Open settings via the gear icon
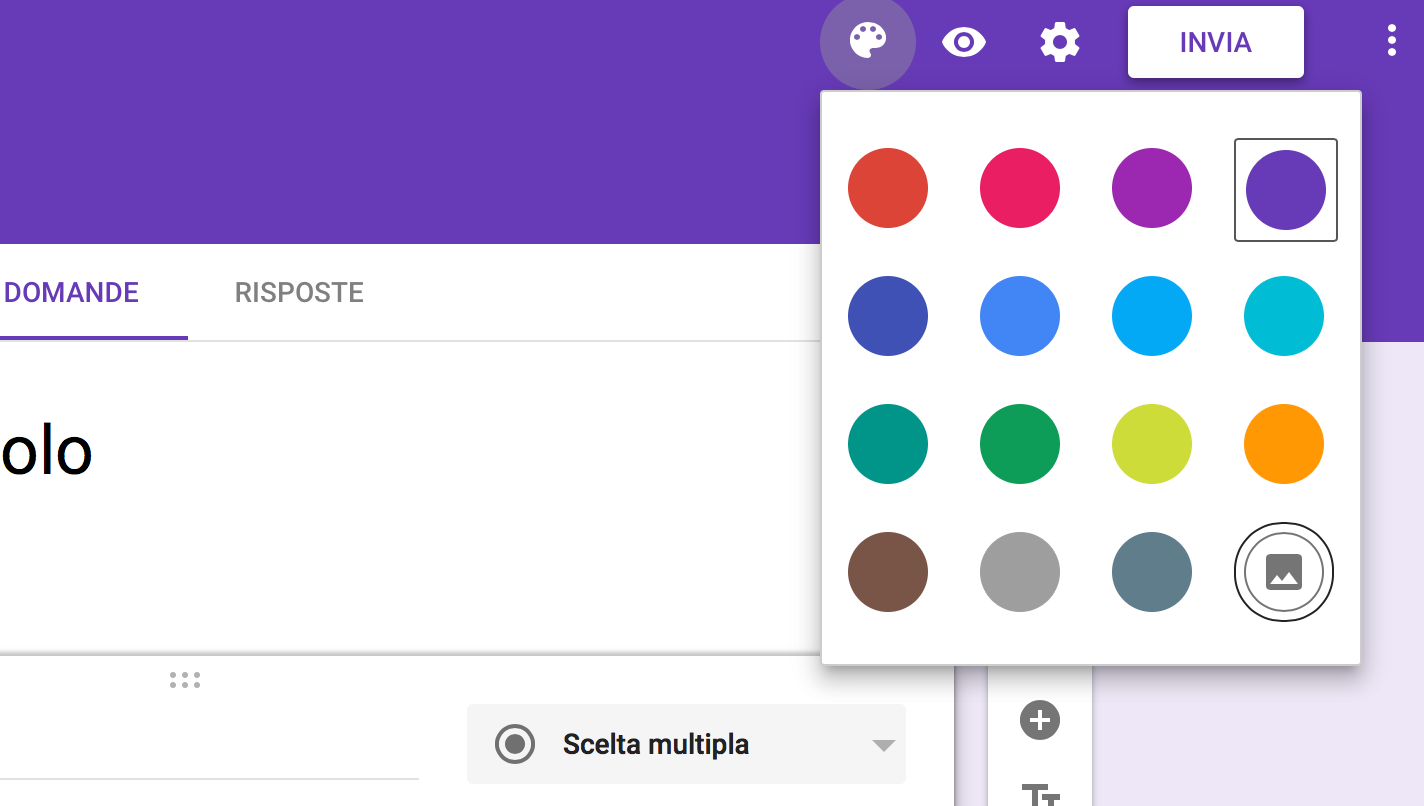 [x=1059, y=42]
